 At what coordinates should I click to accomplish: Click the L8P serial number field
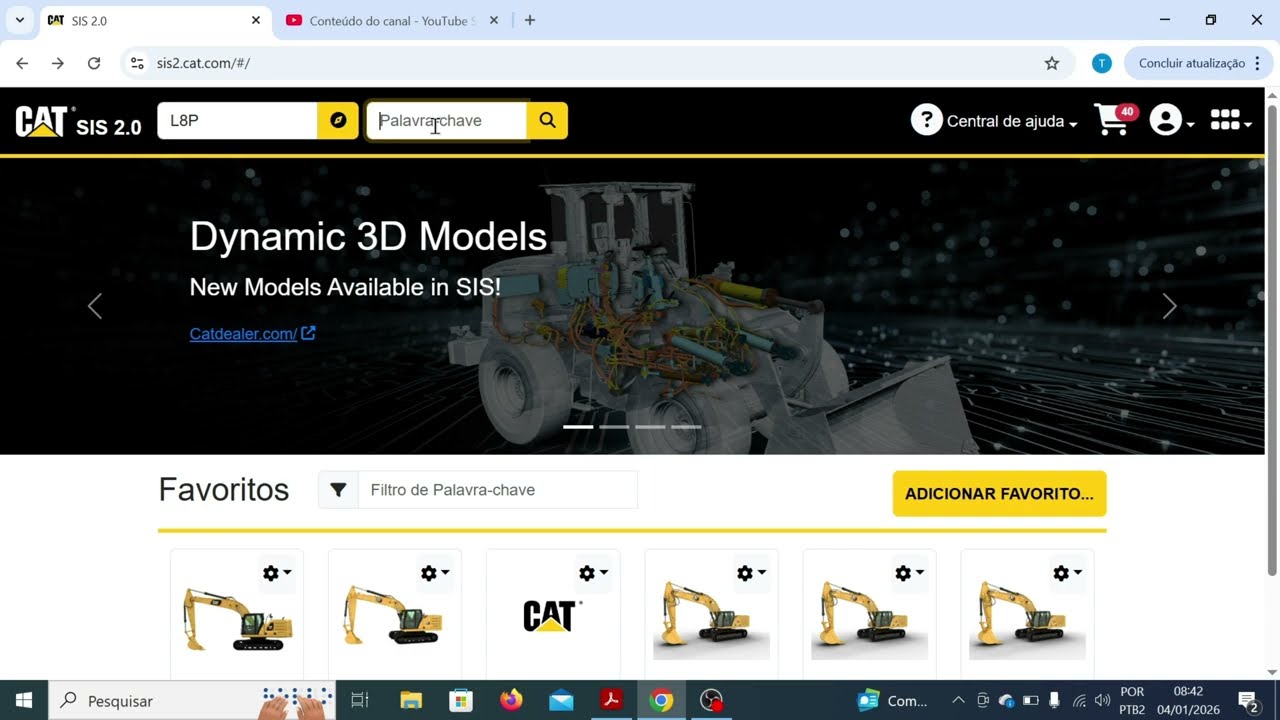pos(237,120)
